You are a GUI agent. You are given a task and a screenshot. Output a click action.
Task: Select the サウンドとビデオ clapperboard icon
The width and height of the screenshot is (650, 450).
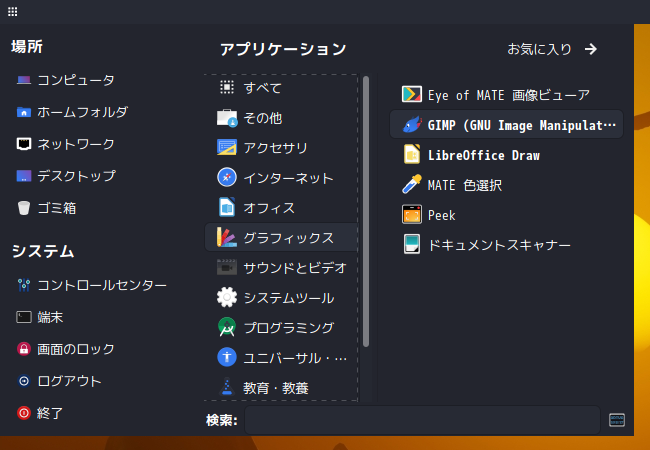click(227, 268)
